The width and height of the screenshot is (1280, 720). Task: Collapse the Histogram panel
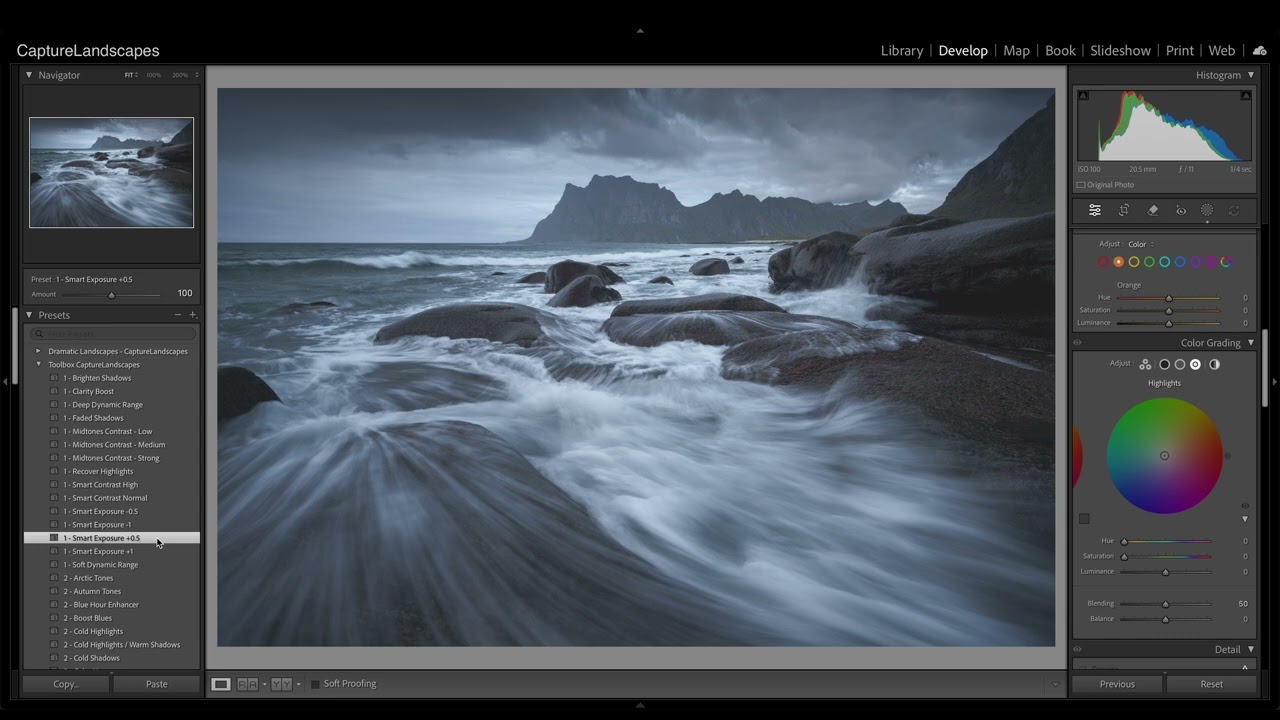point(1250,75)
